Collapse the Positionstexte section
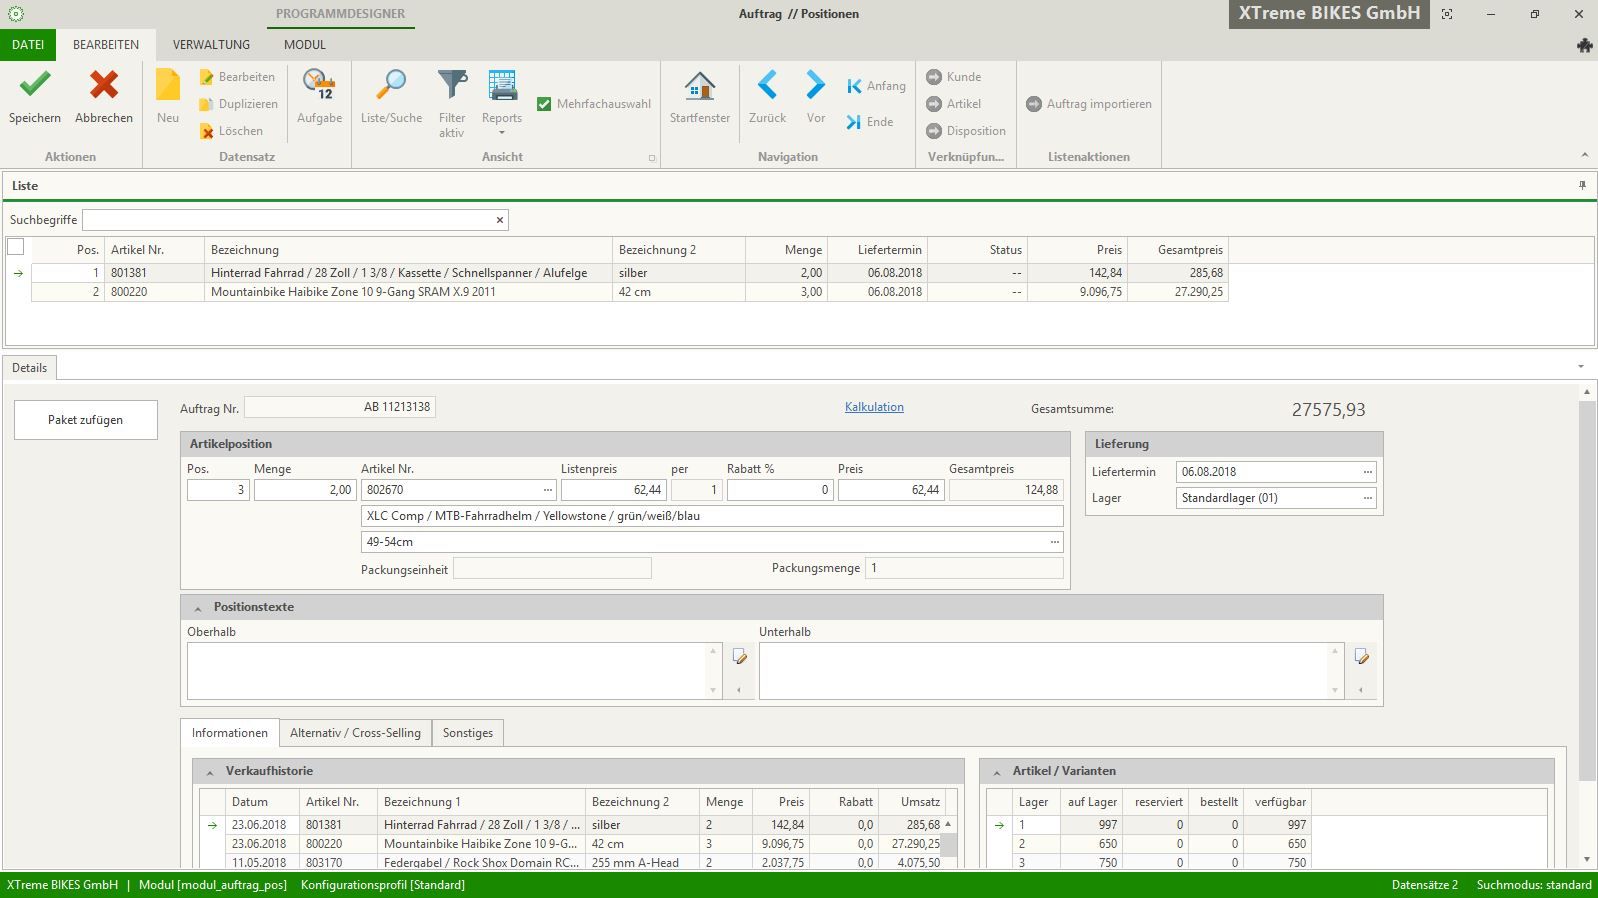The height and width of the screenshot is (898, 1598). pos(198,608)
